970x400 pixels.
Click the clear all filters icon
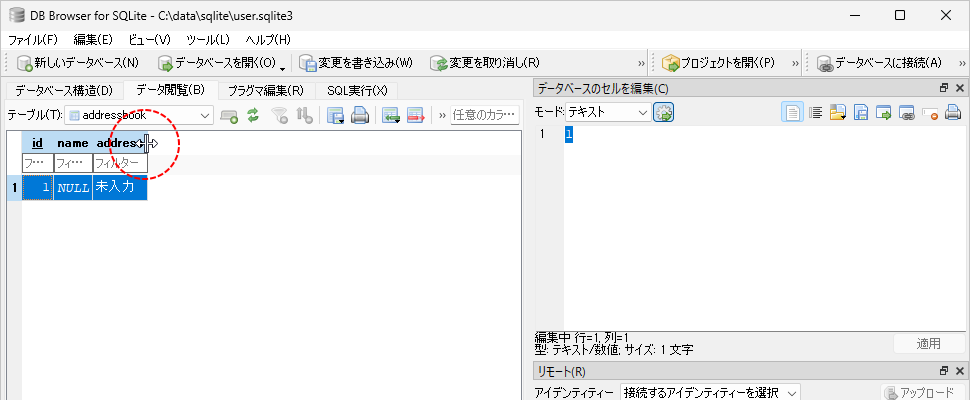click(x=279, y=115)
